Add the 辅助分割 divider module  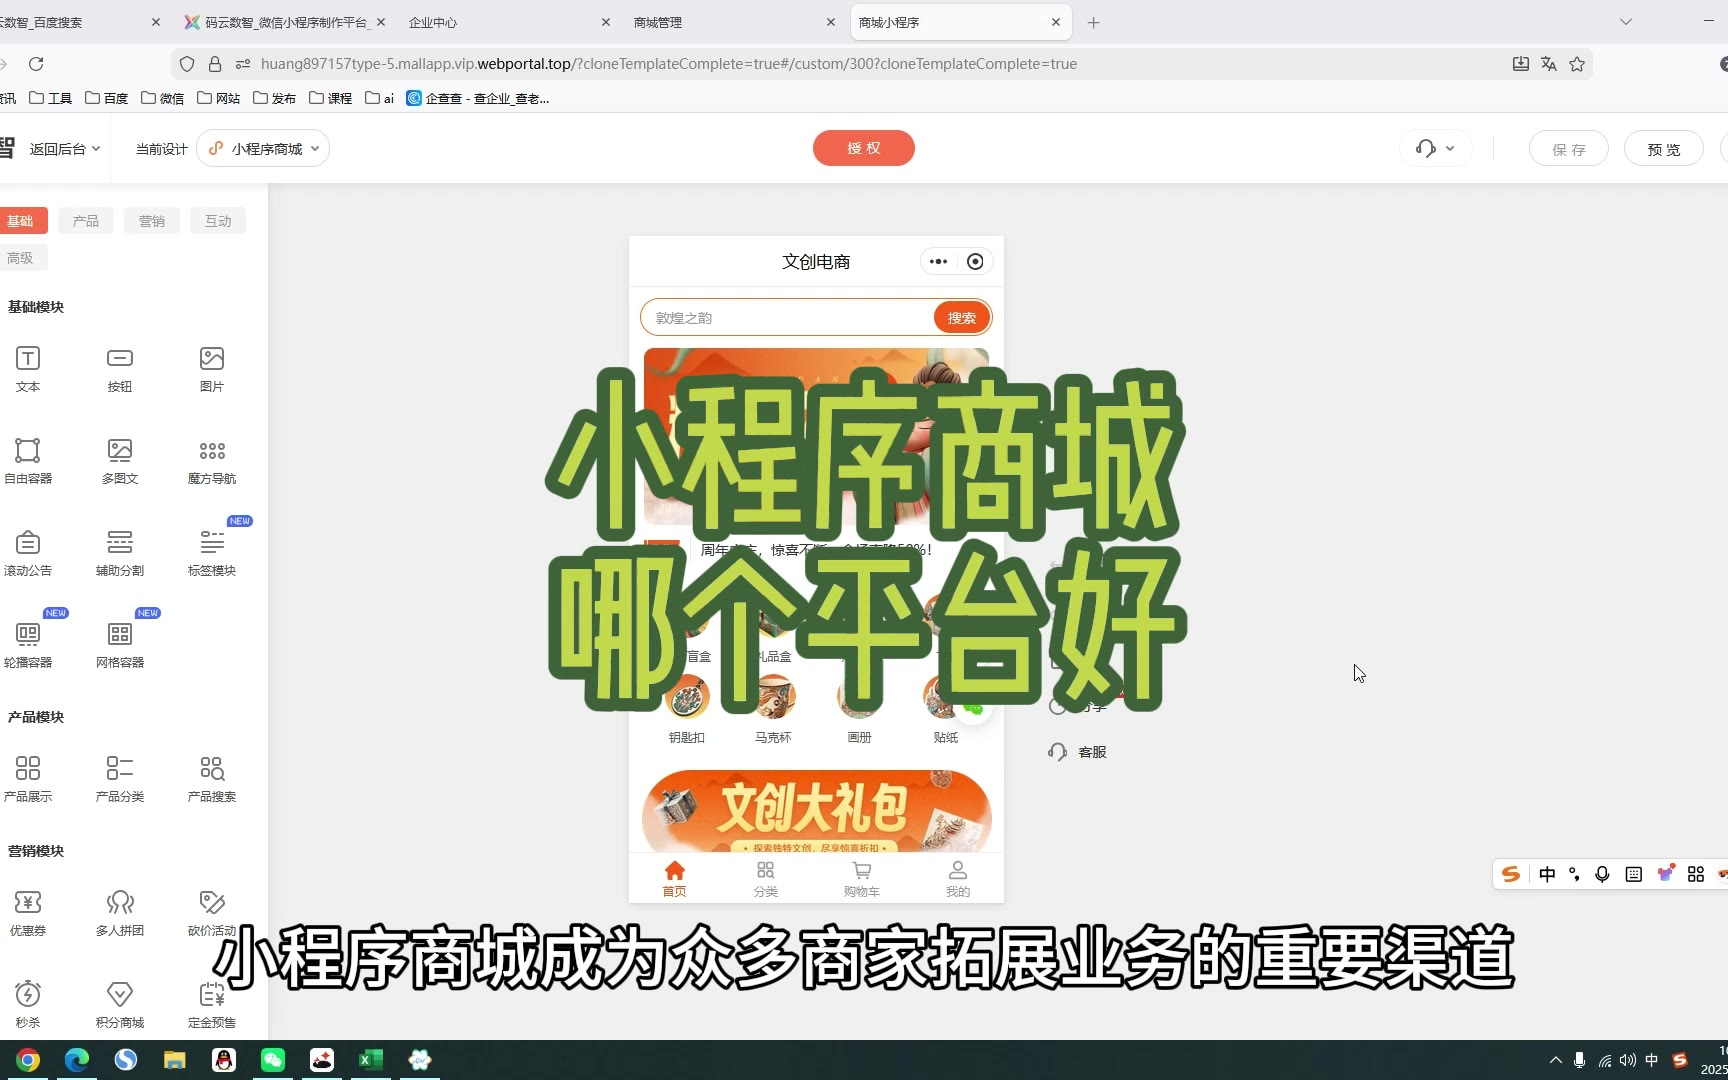point(120,553)
